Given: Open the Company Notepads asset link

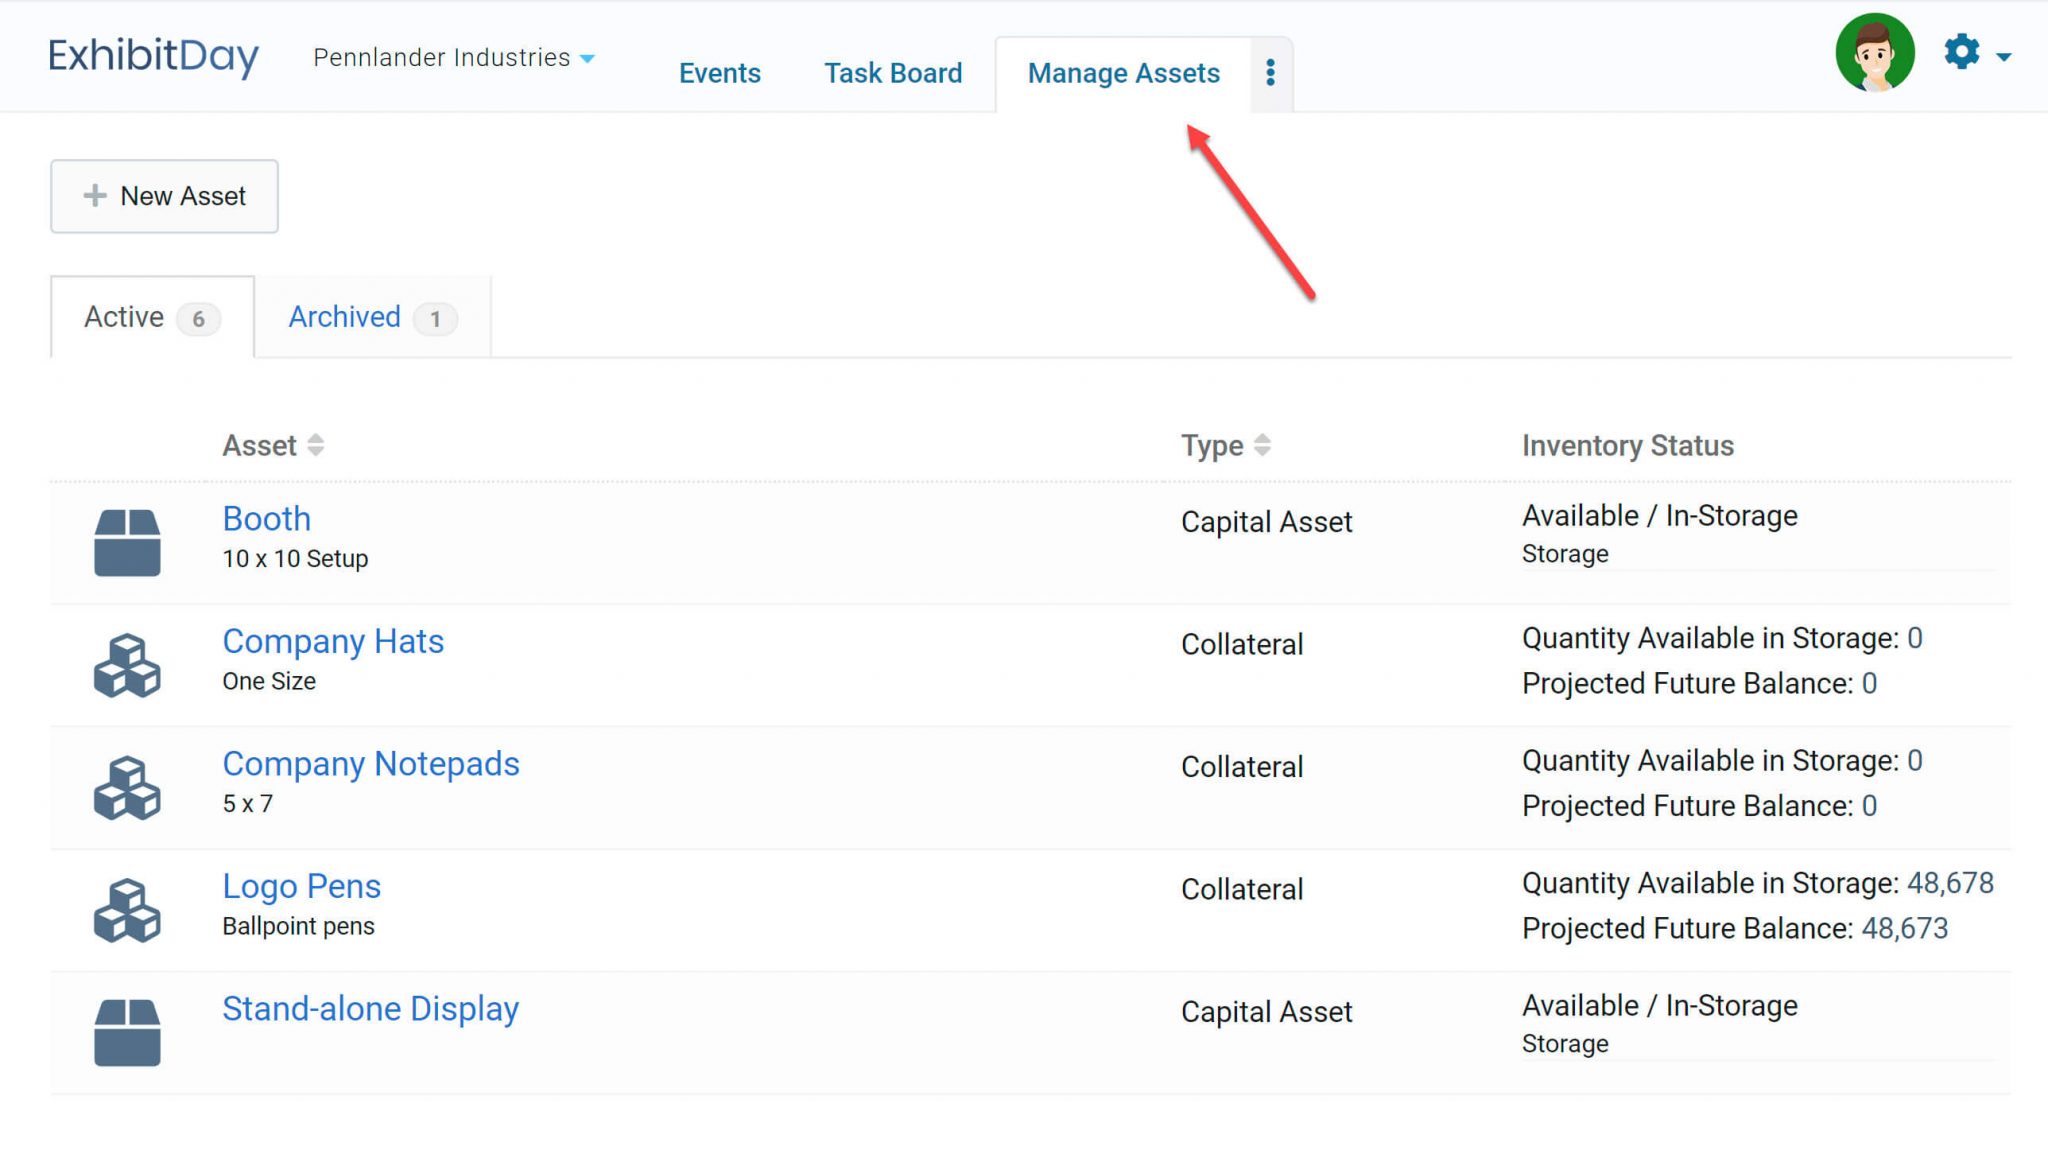Looking at the screenshot, I should click(370, 764).
